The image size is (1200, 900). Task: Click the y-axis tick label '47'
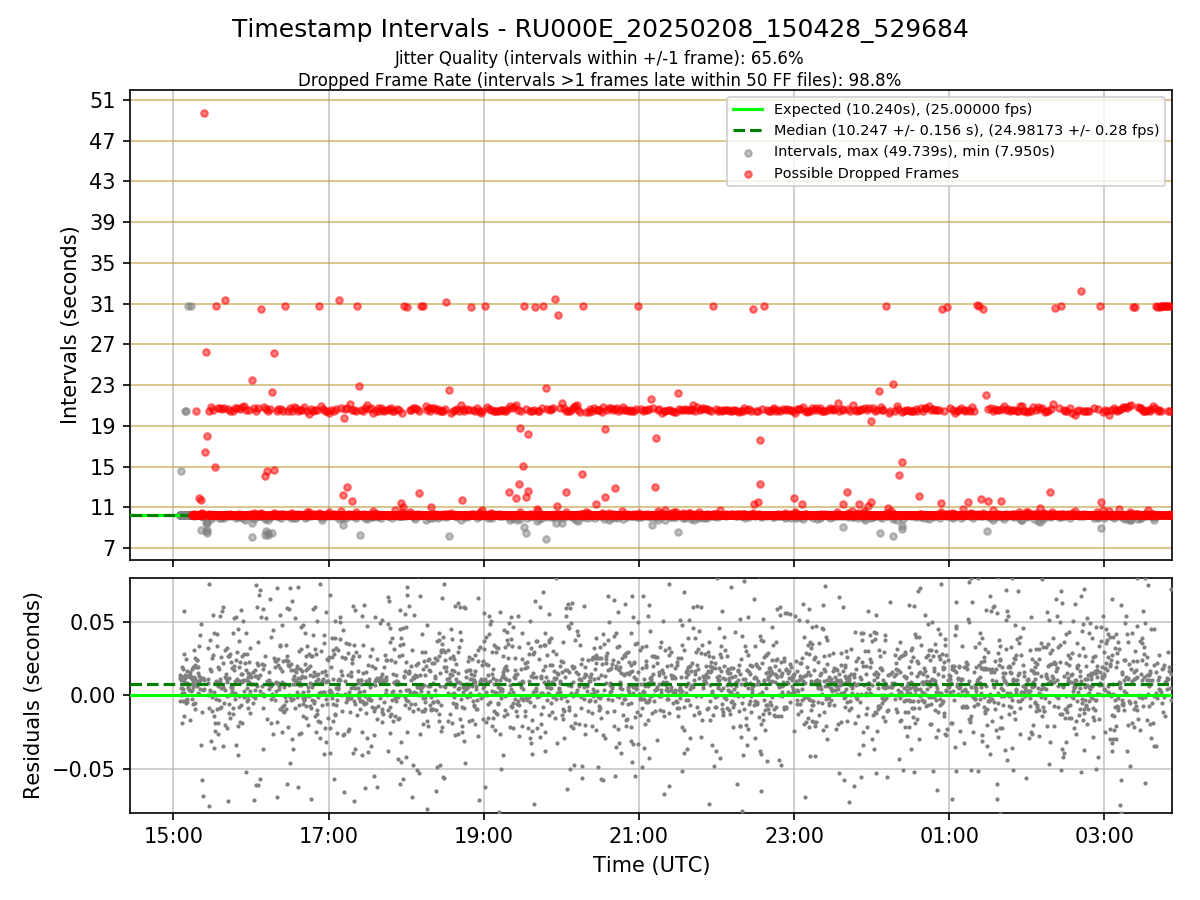104,141
